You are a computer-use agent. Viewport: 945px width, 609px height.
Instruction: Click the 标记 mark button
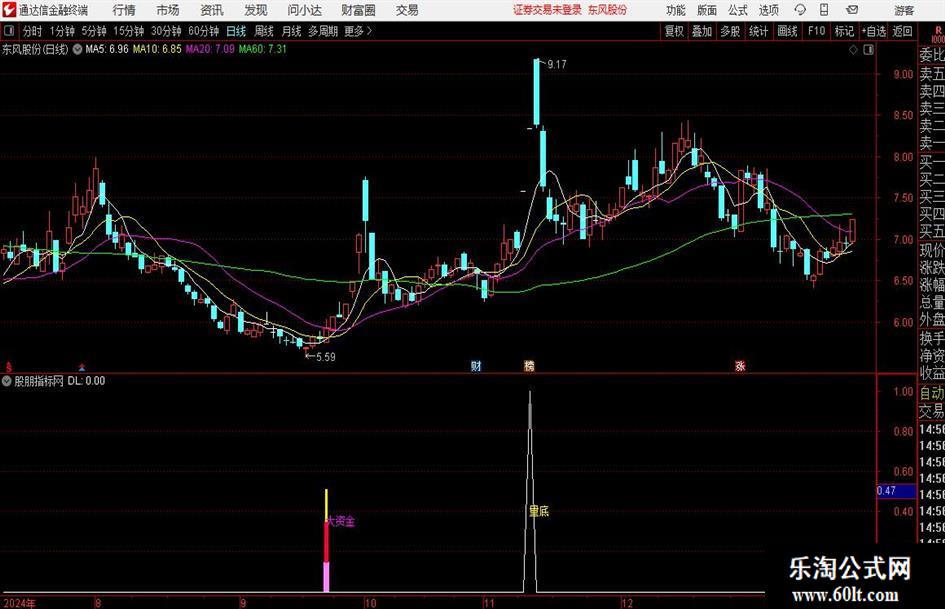(x=844, y=31)
